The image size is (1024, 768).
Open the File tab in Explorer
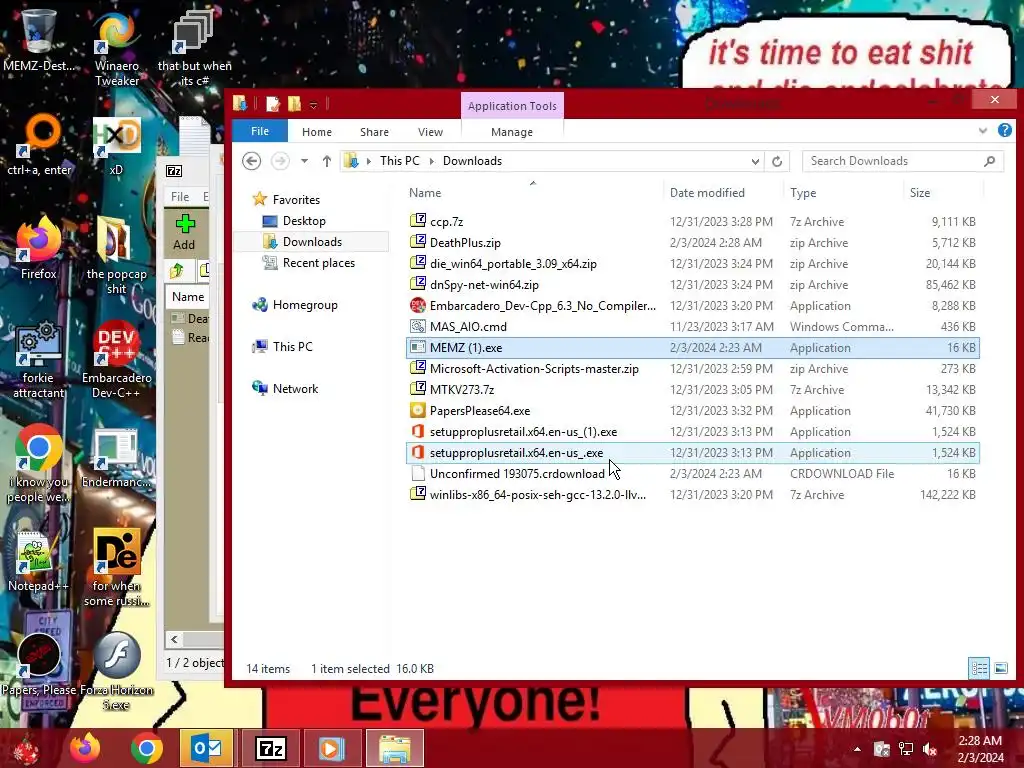(x=260, y=131)
